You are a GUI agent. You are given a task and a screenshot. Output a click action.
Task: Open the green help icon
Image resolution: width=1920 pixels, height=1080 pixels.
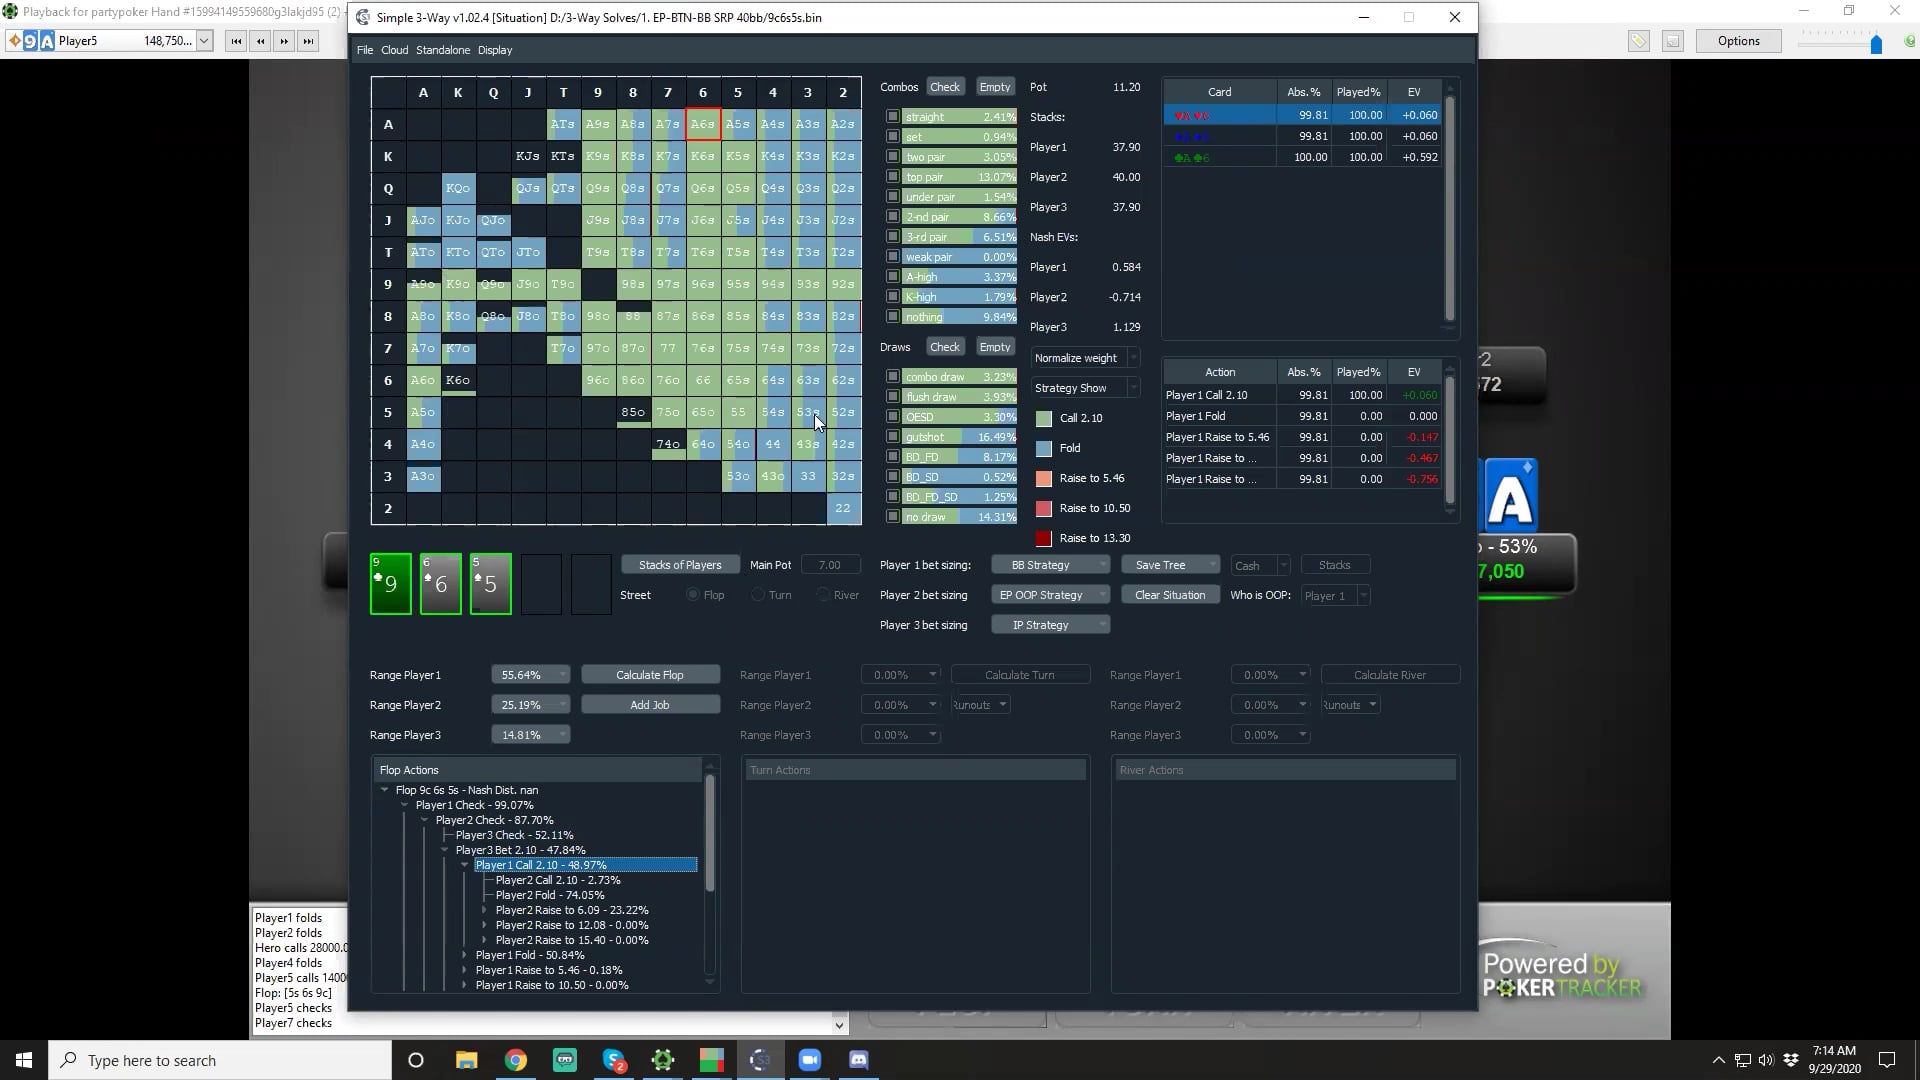point(1909,41)
